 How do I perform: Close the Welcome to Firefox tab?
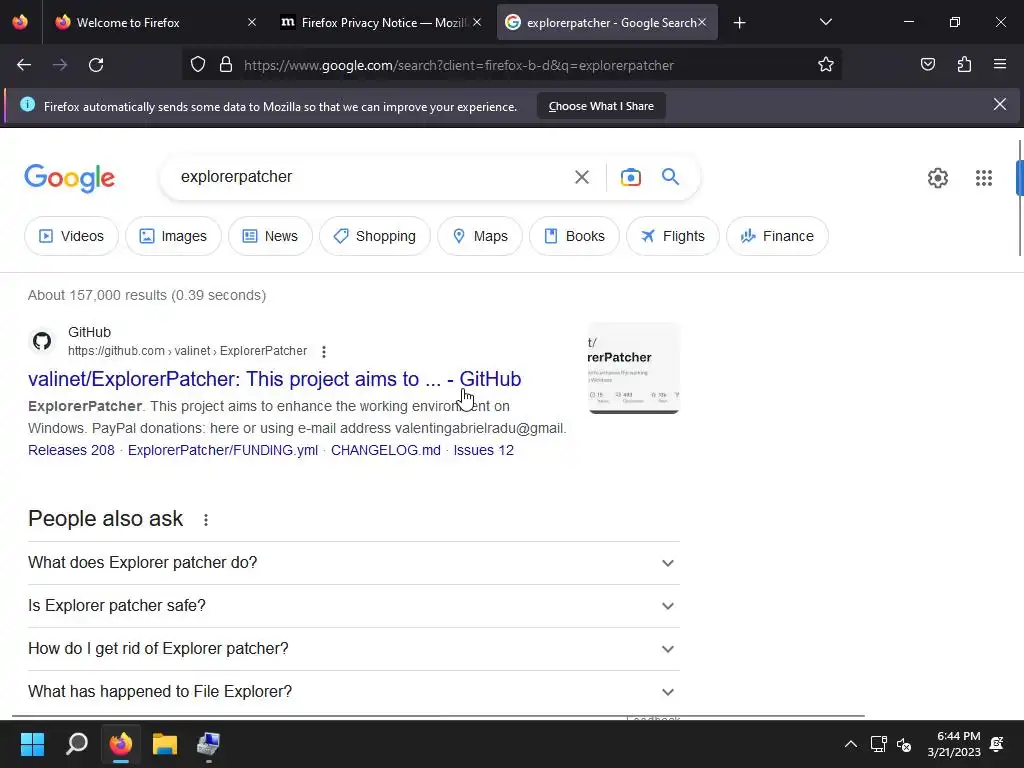click(251, 22)
